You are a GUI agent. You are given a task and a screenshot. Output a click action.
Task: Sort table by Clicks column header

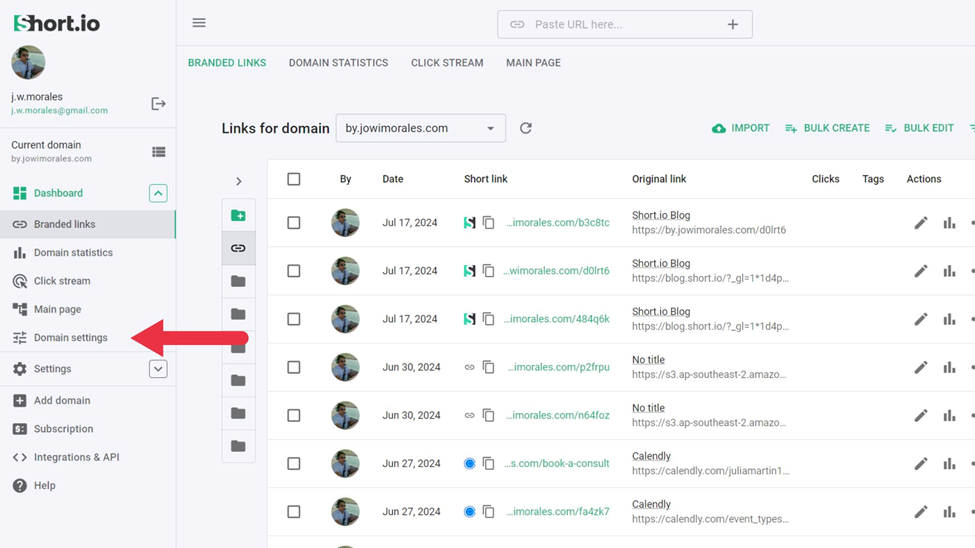pyautogui.click(x=825, y=179)
